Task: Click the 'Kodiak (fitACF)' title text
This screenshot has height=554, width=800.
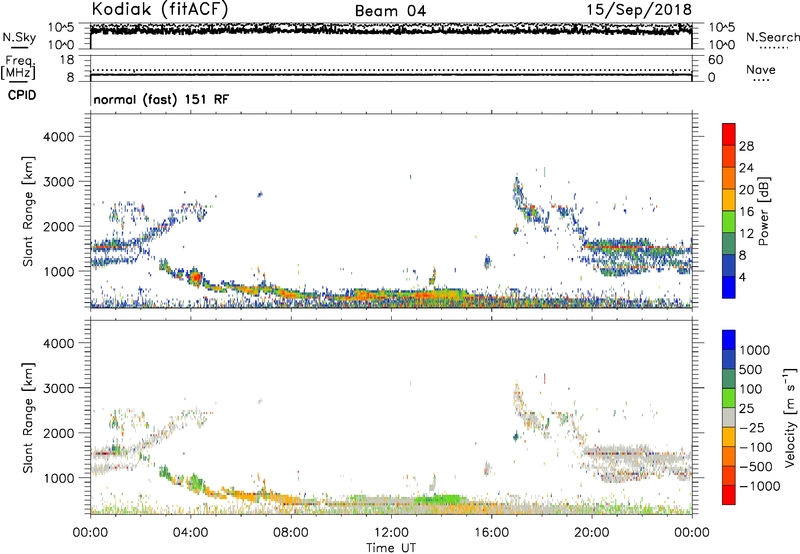Action: (160, 9)
